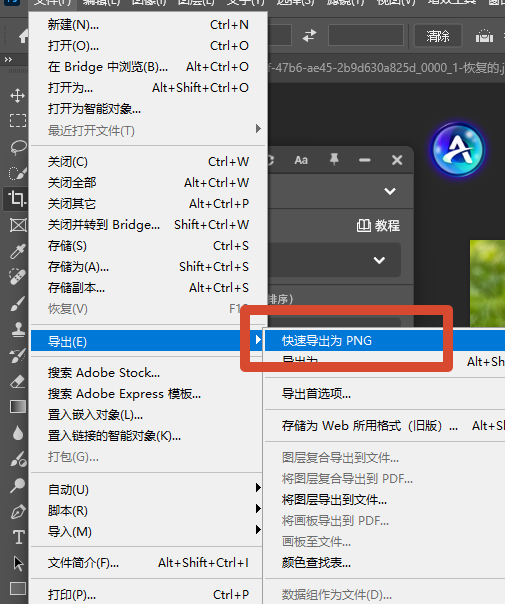
Task: Choose 存储为 Web 所用格式 (旧版)
Action: [384, 426]
